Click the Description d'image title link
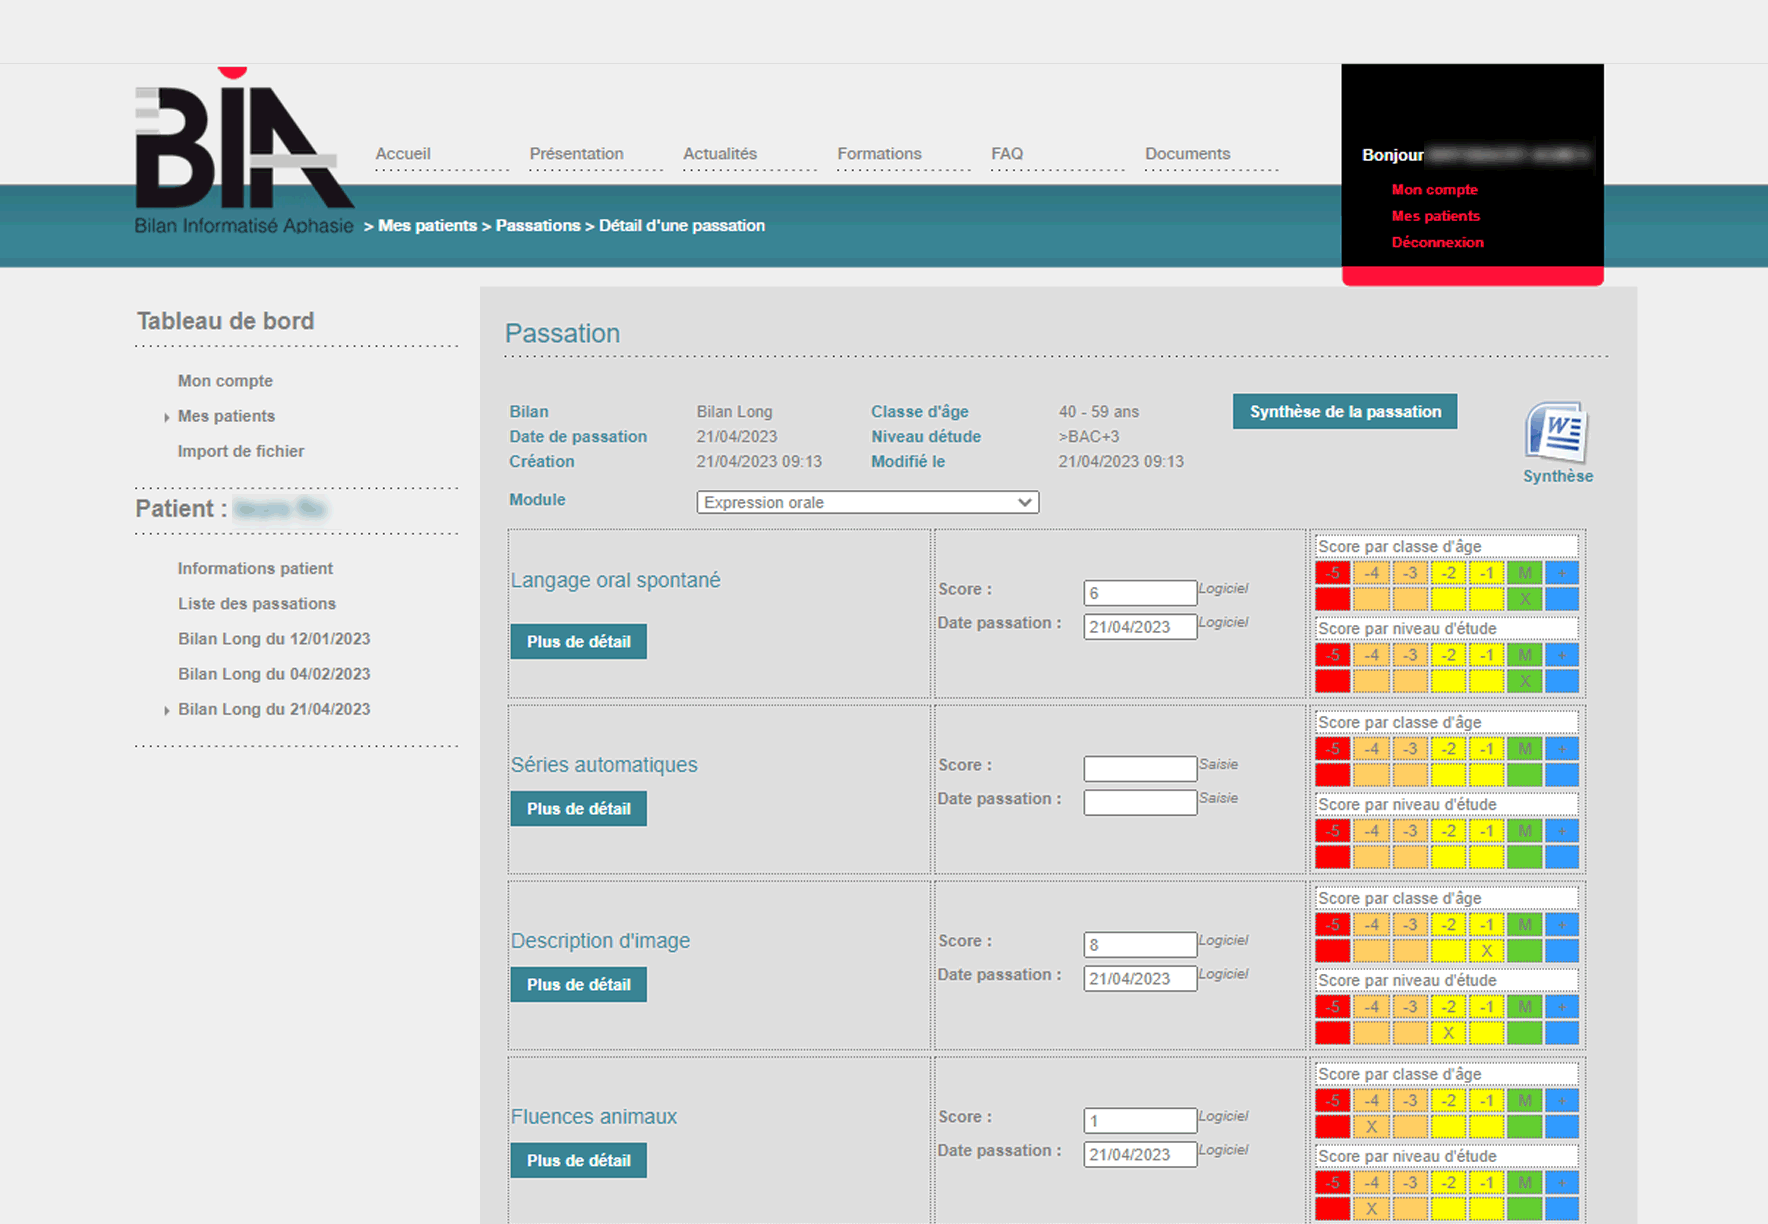 [600, 941]
